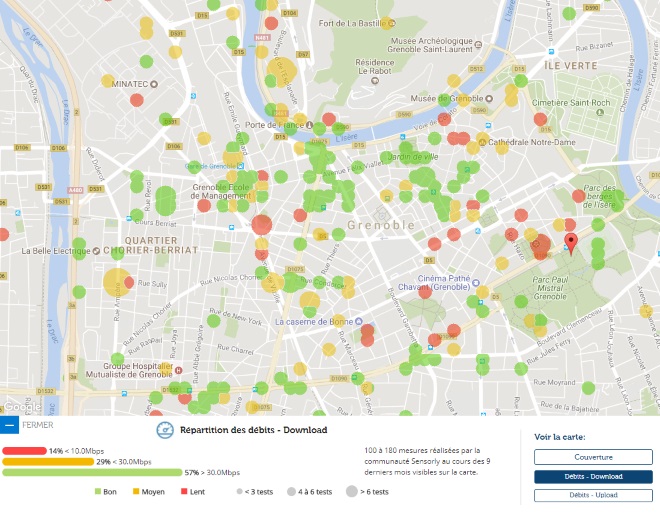
Task: Click the red Lent legend swatch
Action: [x=184, y=491]
